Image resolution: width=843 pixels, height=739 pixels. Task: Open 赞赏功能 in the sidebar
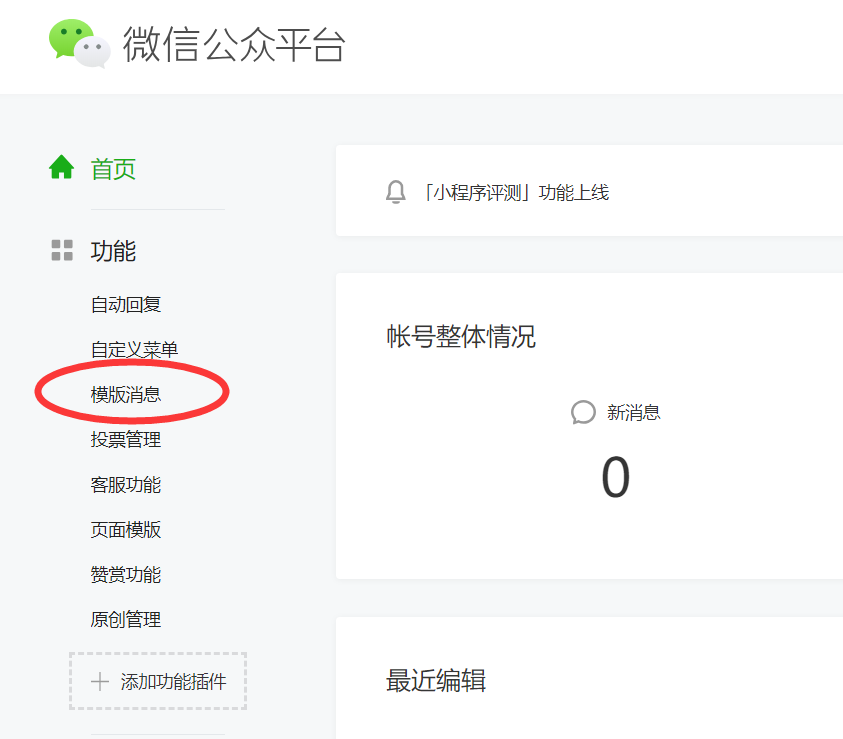pos(126,575)
